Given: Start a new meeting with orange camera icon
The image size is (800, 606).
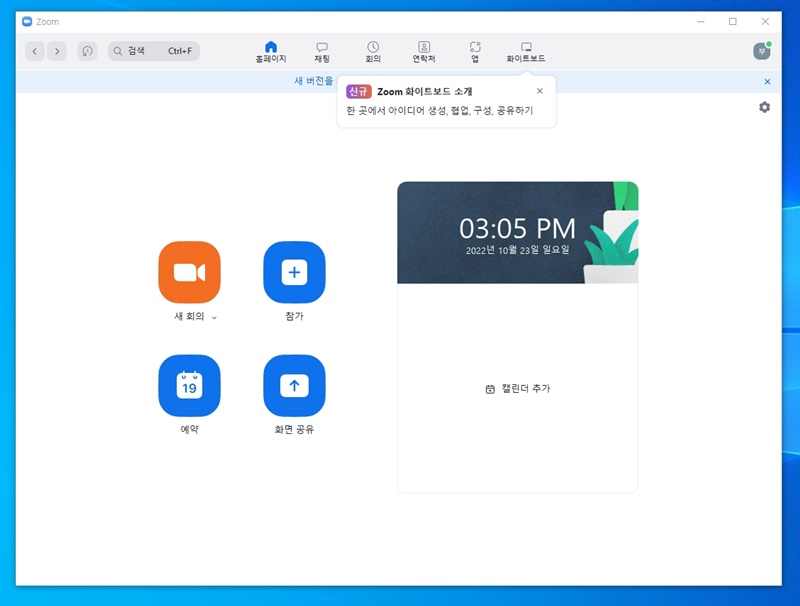Looking at the screenshot, I should pyautogui.click(x=189, y=272).
